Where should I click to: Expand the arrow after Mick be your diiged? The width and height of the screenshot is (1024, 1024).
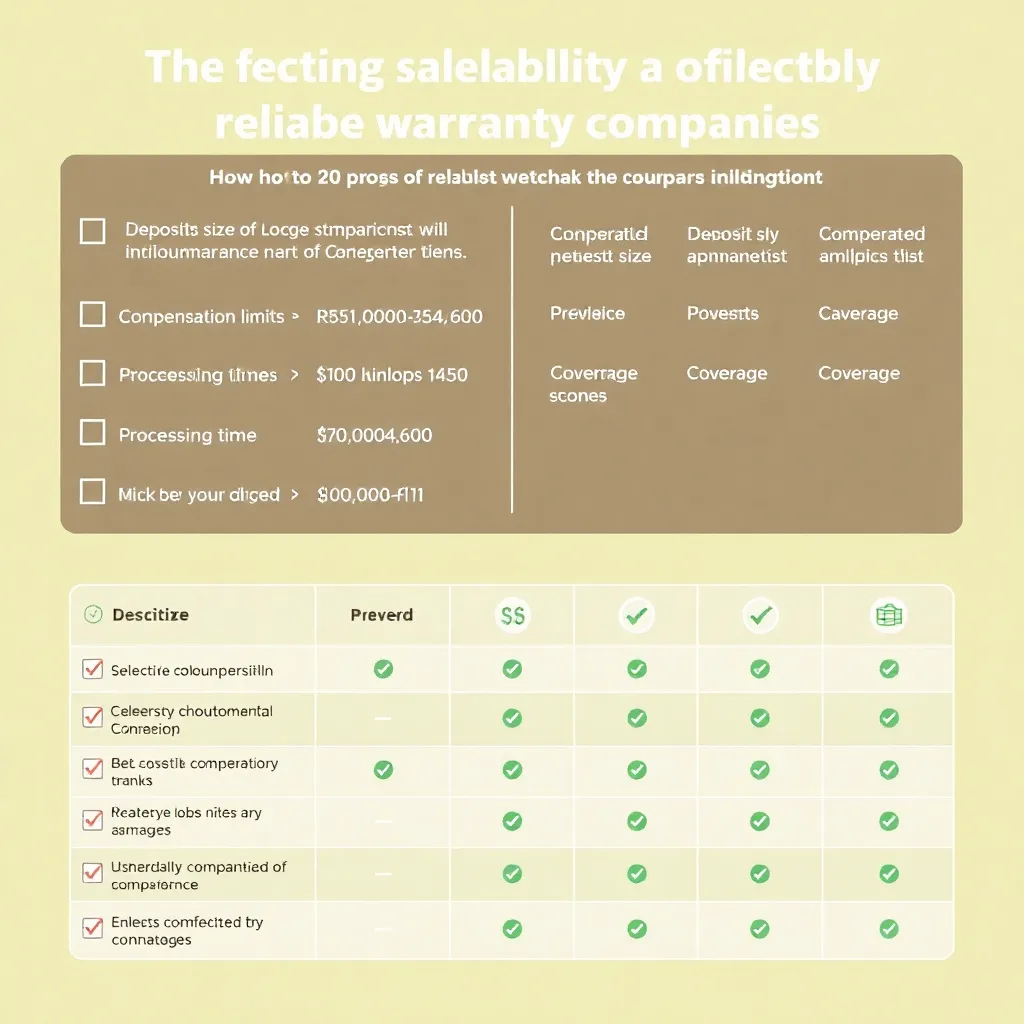pos(295,494)
